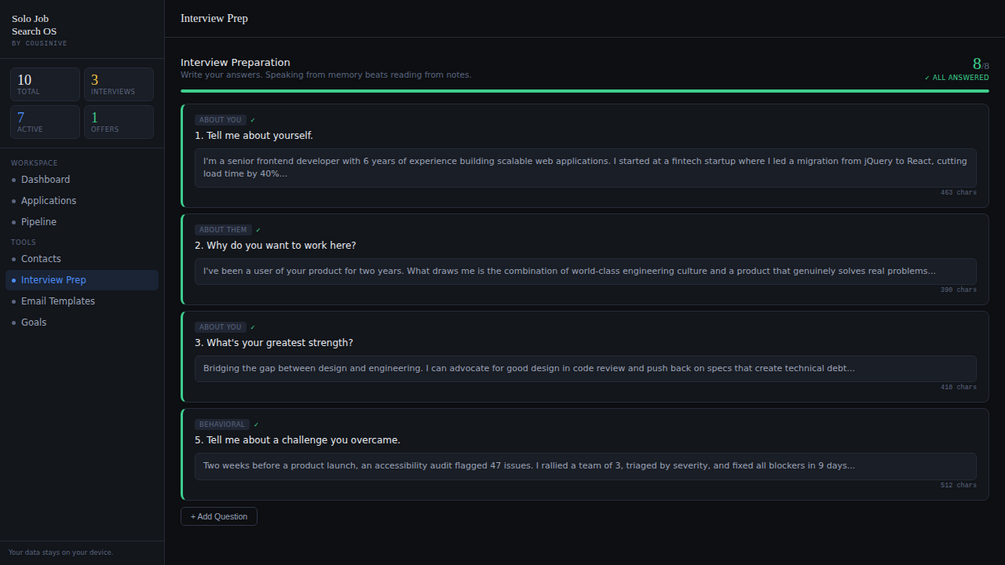Go to the Goals page
Image resolution: width=1005 pixels, height=565 pixels.
34,323
